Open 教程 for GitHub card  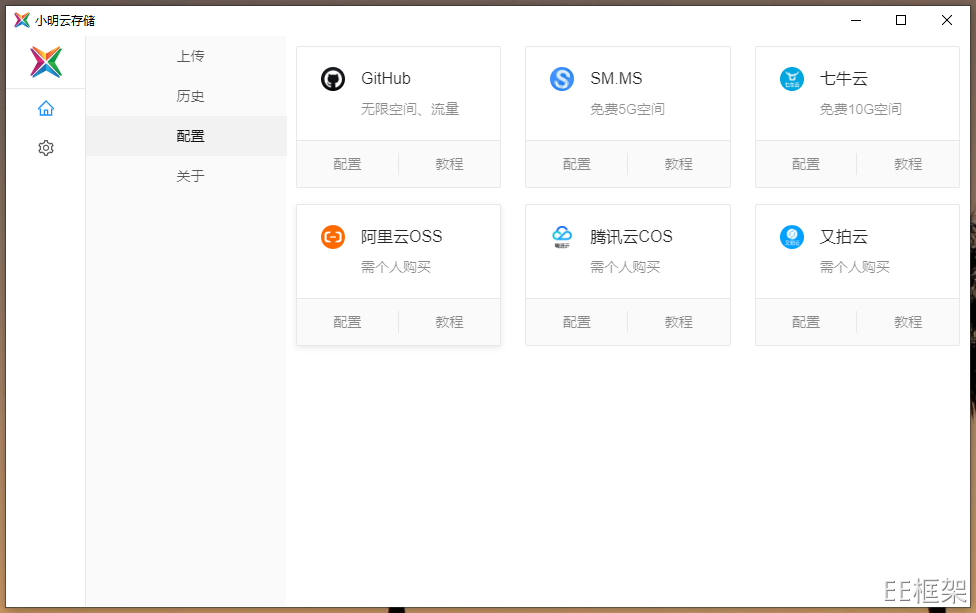[x=449, y=164]
